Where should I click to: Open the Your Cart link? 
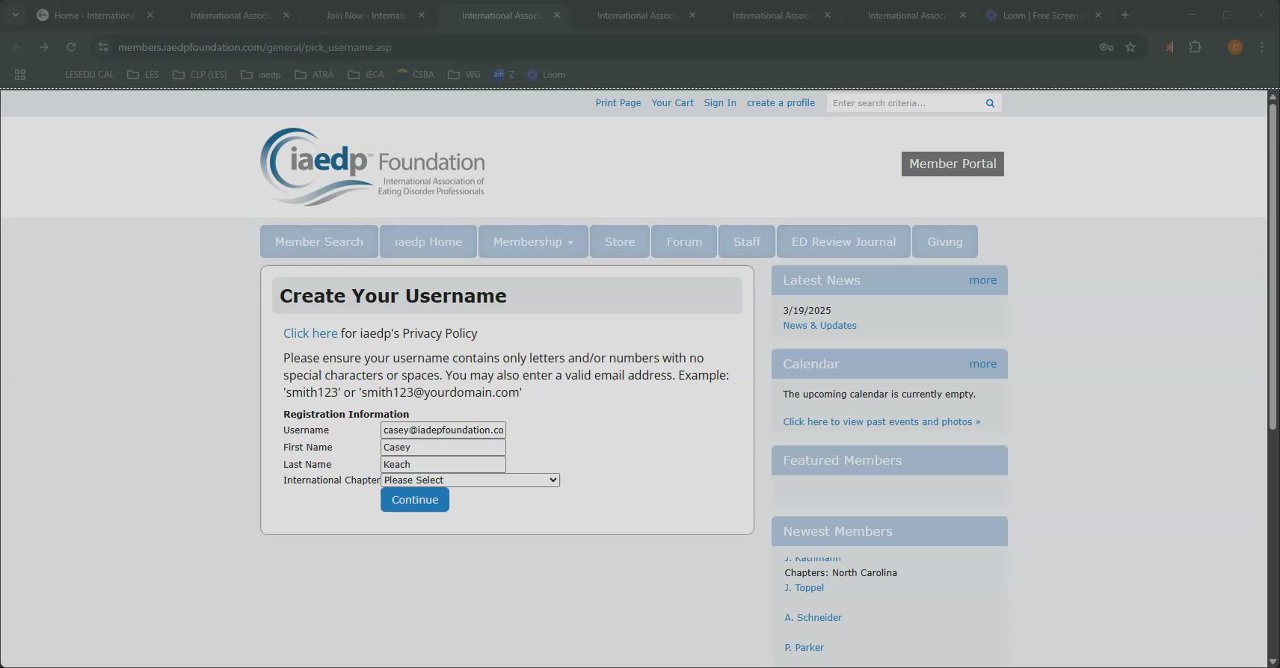(673, 103)
